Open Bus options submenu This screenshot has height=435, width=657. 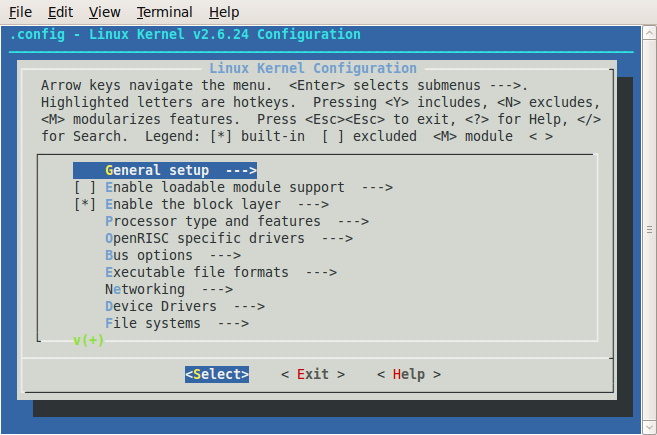pos(173,255)
